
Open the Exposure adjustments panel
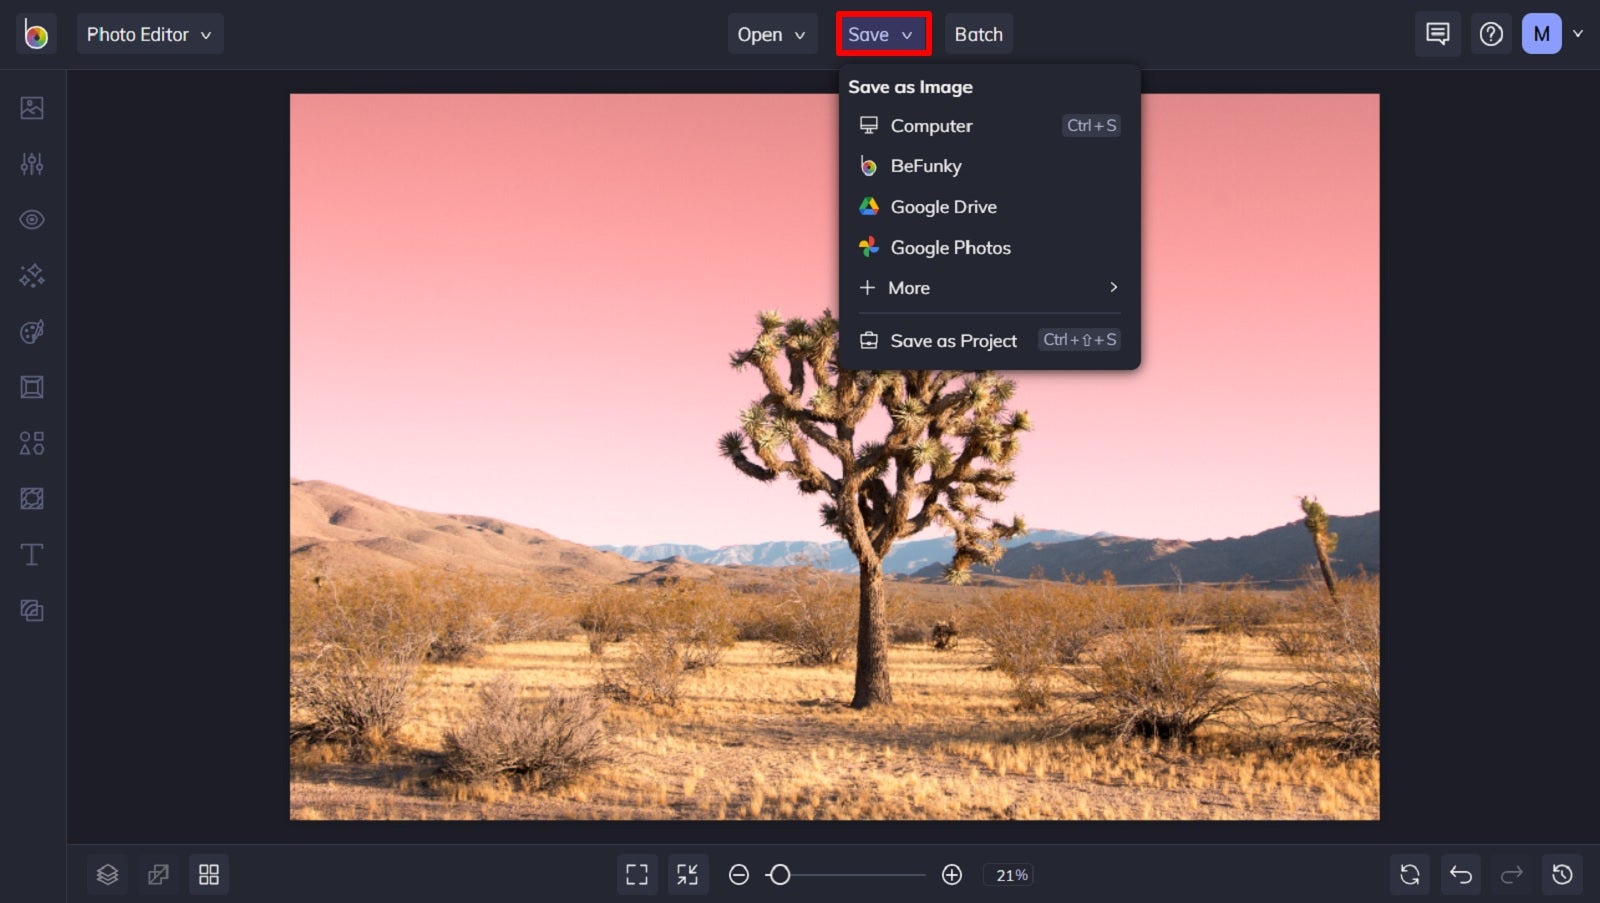tap(31, 163)
